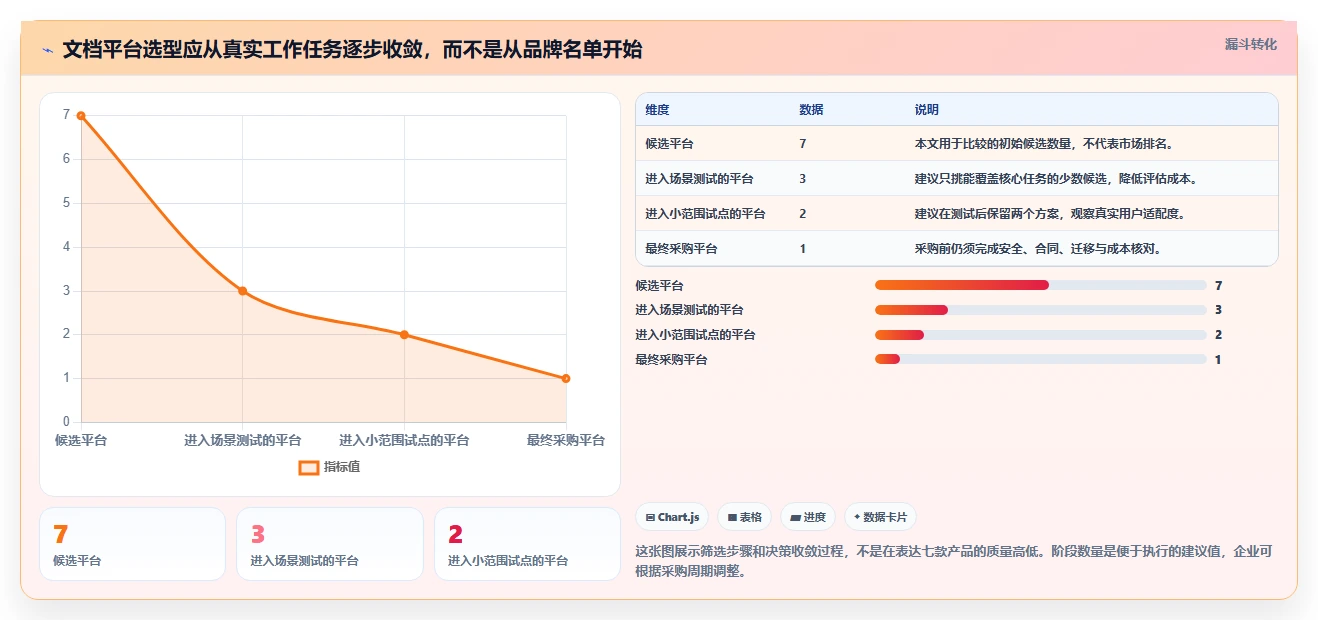
Task: Click the 进入小范围试点的平台 x-axis label
Action: click(x=404, y=440)
